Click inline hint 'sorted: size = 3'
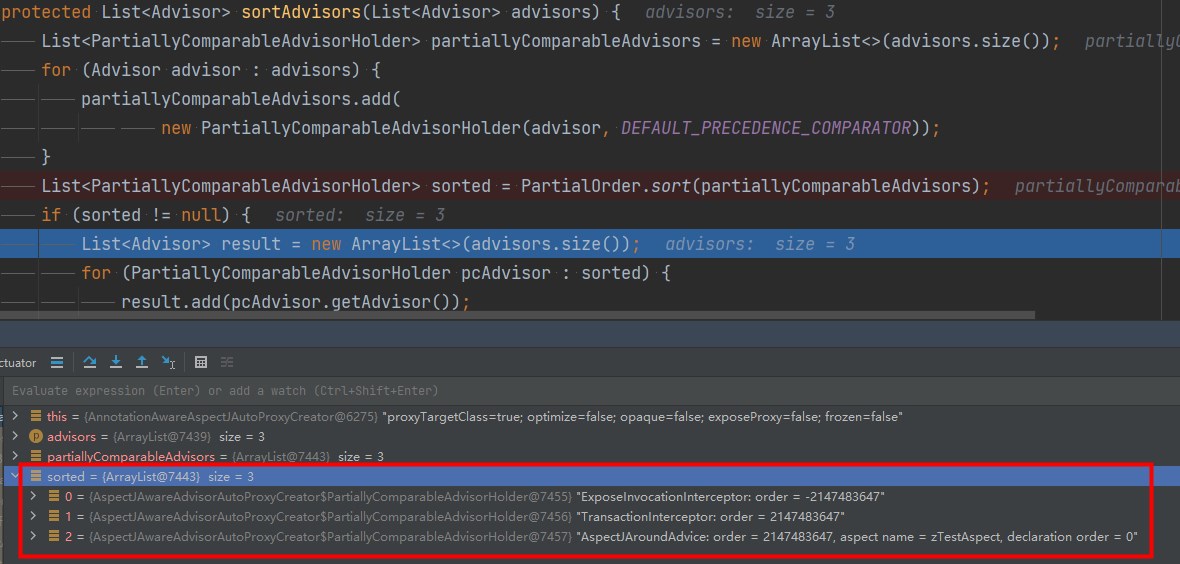 tap(360, 215)
